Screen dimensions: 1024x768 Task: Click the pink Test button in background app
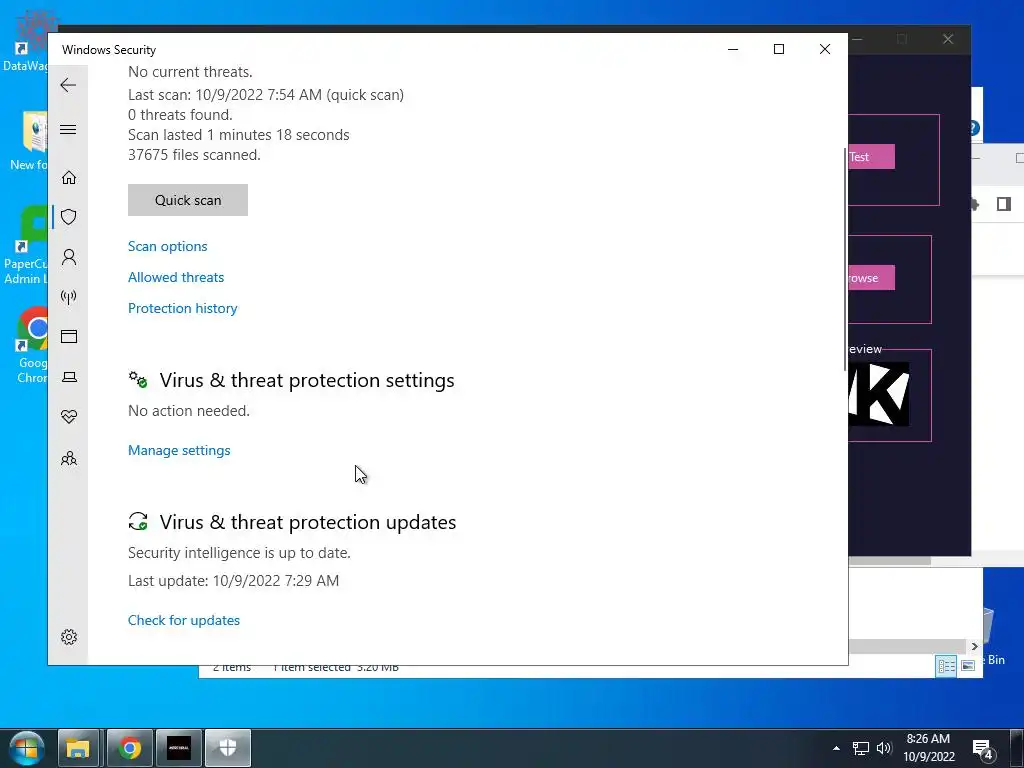coord(872,157)
